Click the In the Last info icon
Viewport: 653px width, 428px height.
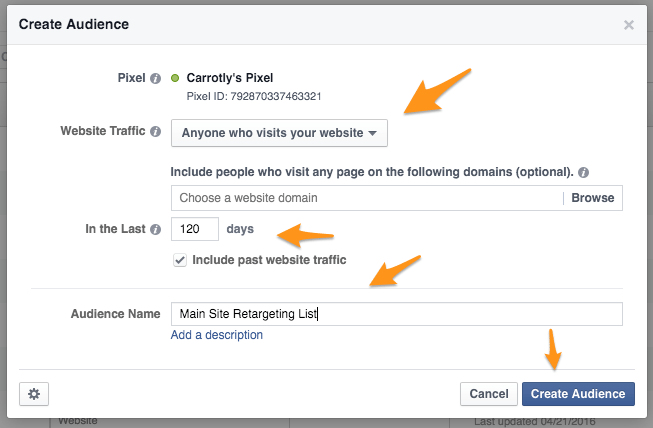point(155,229)
